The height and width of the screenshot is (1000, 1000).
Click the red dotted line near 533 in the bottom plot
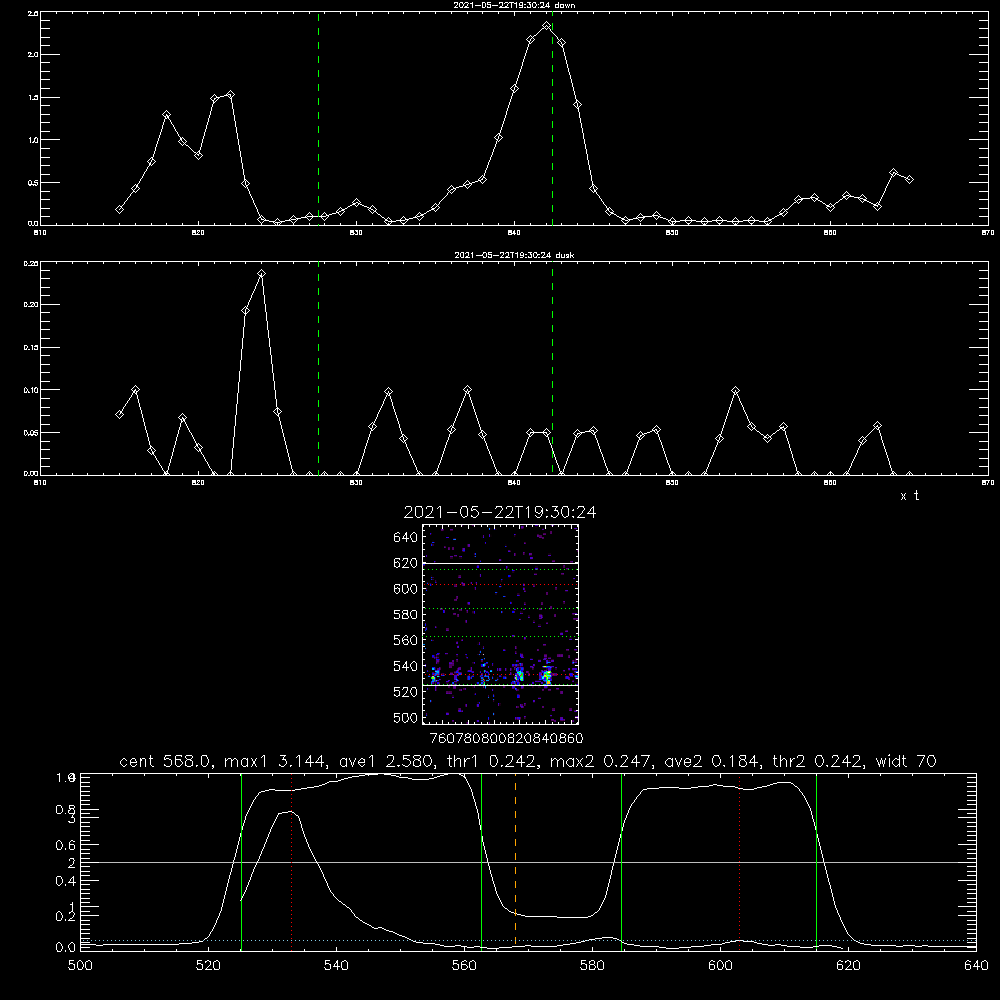click(x=291, y=862)
